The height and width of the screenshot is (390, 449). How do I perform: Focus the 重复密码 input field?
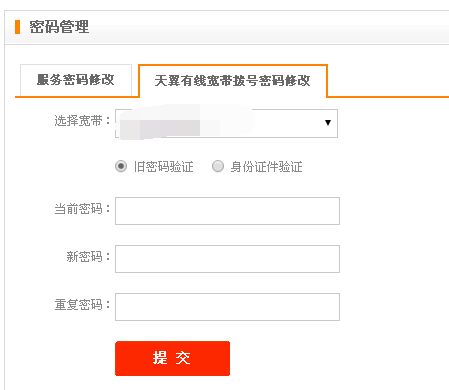(x=227, y=307)
